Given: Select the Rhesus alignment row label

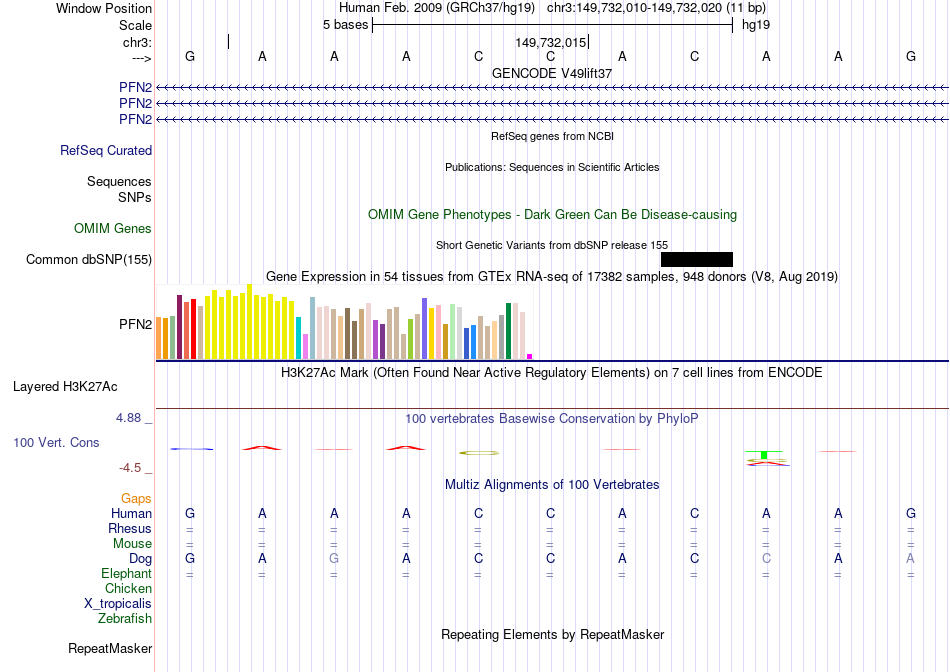Looking at the screenshot, I should 130,528.
